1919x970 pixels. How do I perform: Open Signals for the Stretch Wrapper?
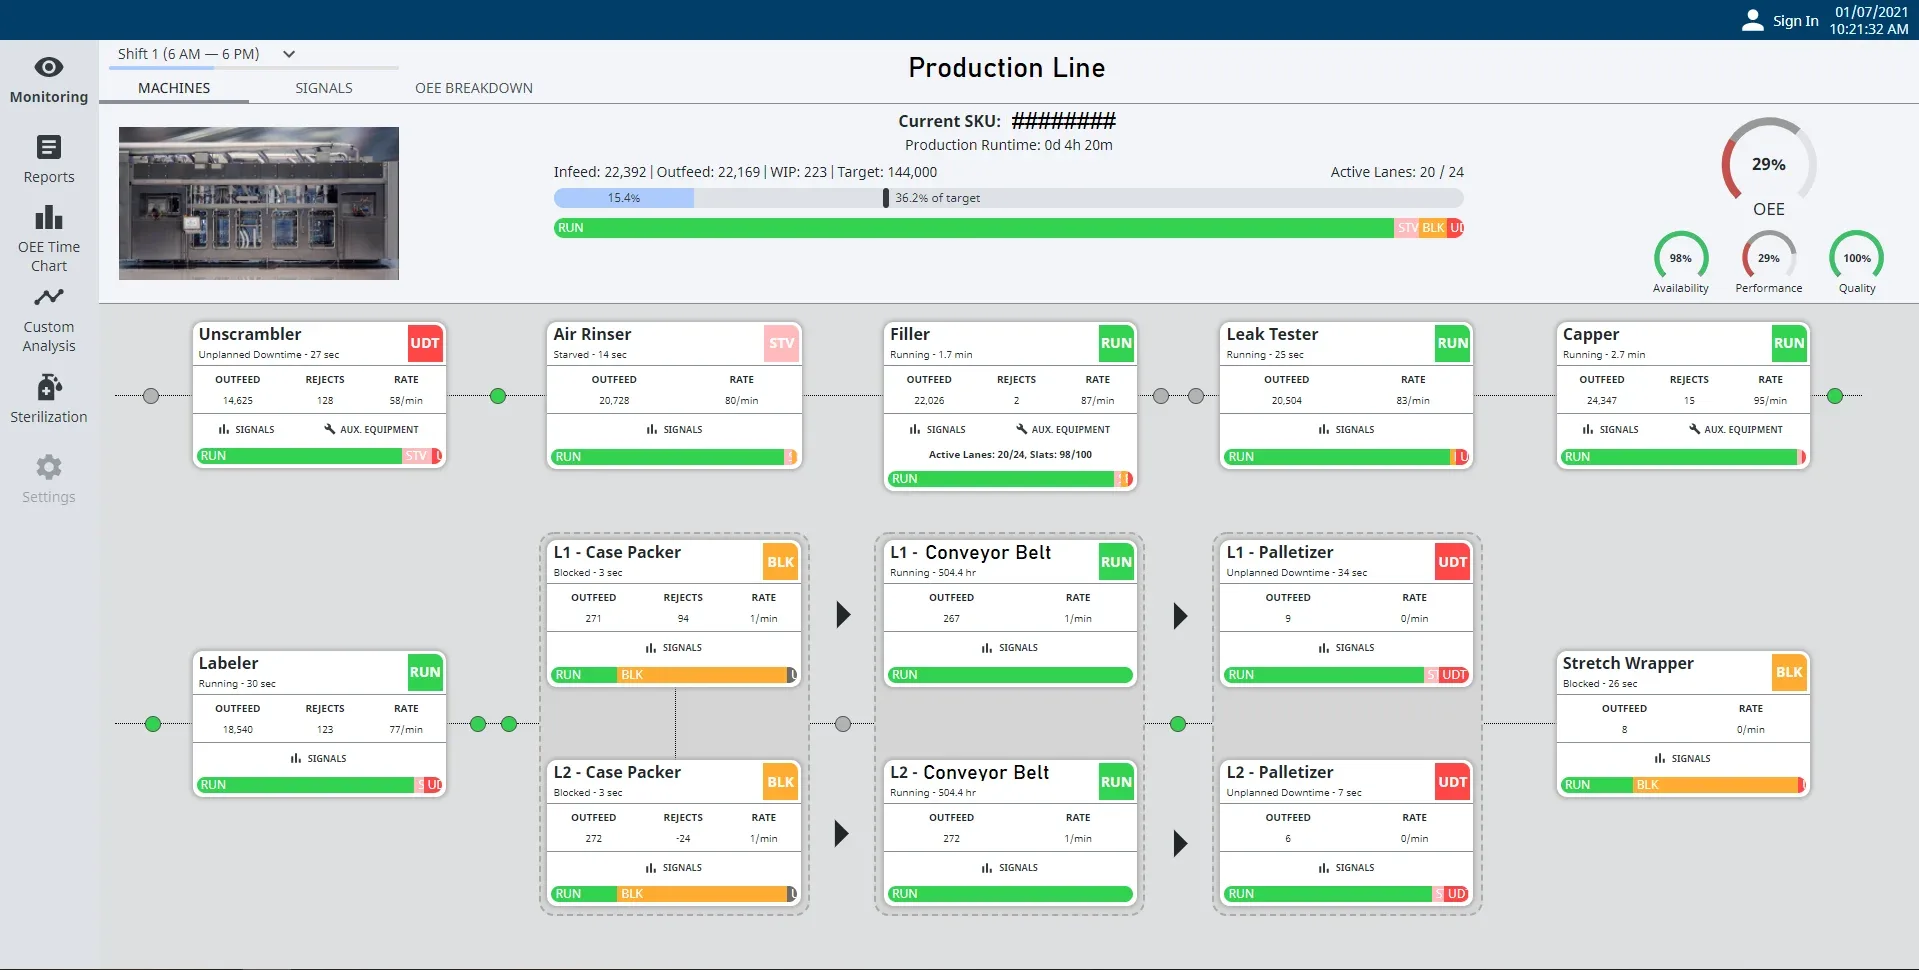coord(1682,758)
